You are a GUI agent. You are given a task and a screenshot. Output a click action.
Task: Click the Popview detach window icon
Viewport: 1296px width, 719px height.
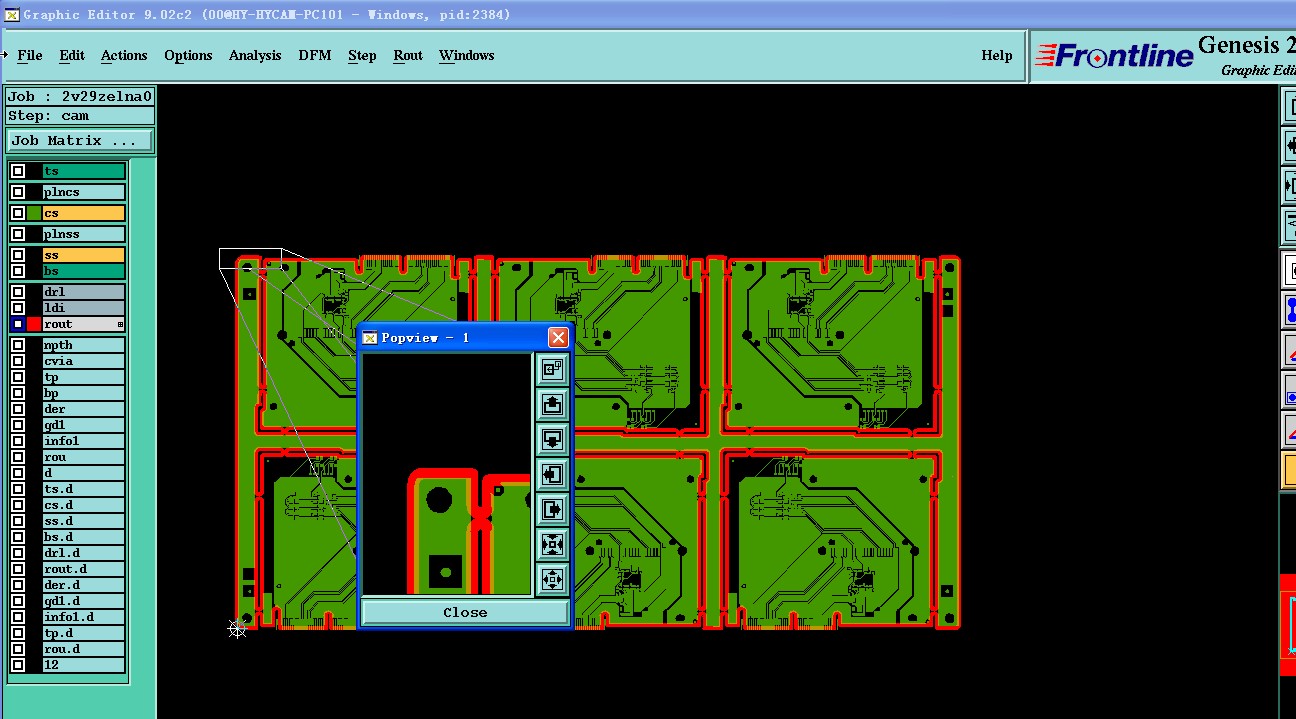tap(552, 369)
